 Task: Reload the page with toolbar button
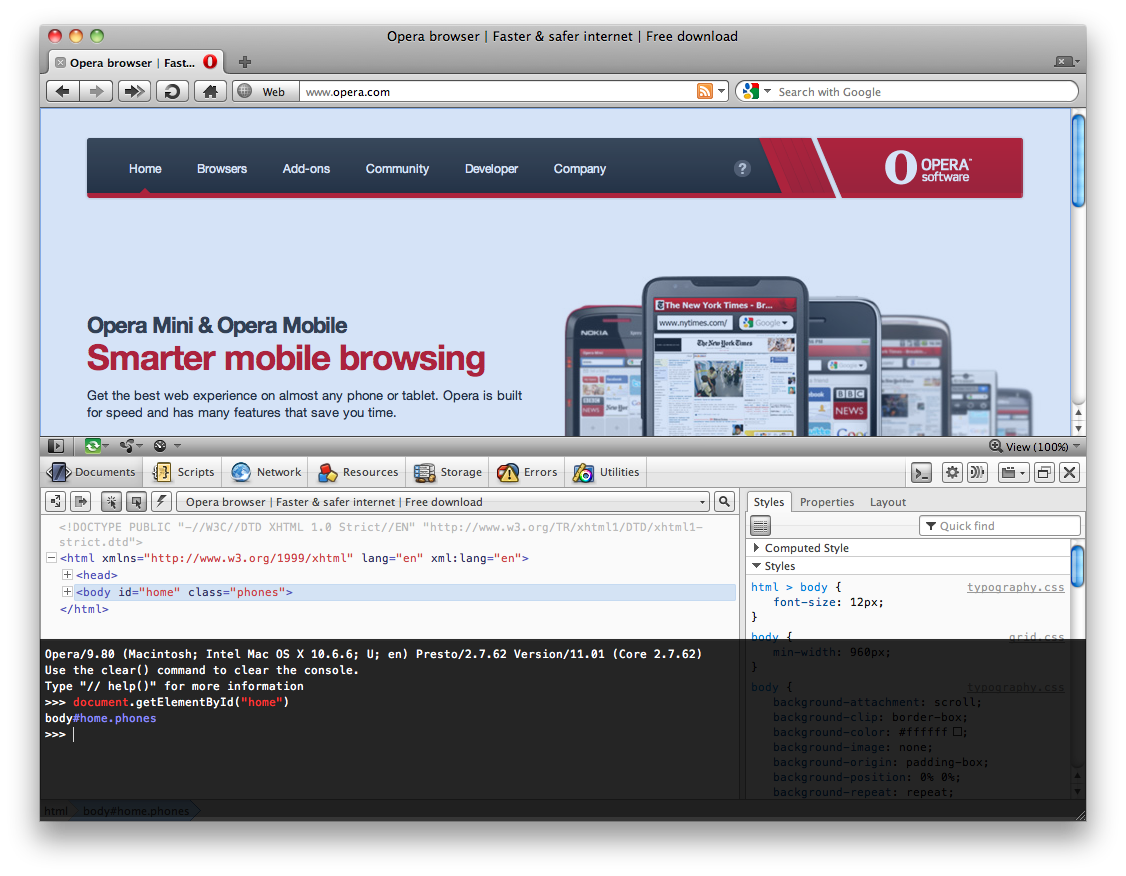(172, 92)
